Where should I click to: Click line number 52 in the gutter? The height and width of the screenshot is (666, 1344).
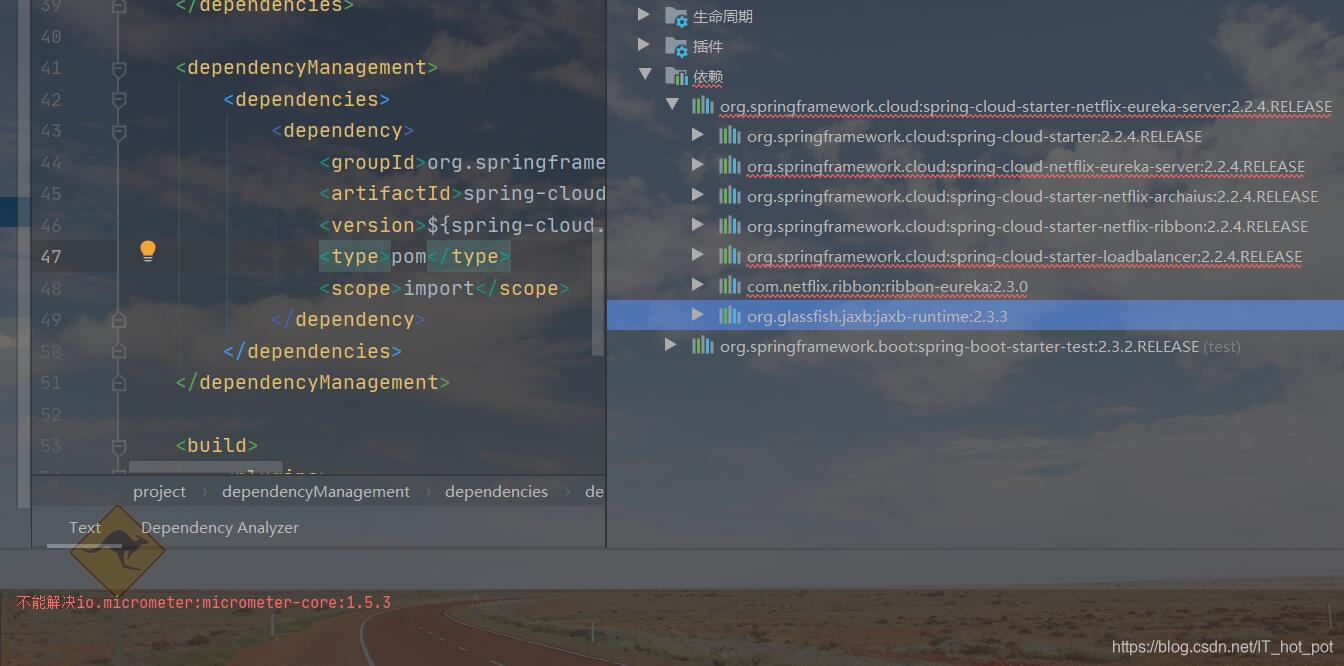click(x=50, y=414)
